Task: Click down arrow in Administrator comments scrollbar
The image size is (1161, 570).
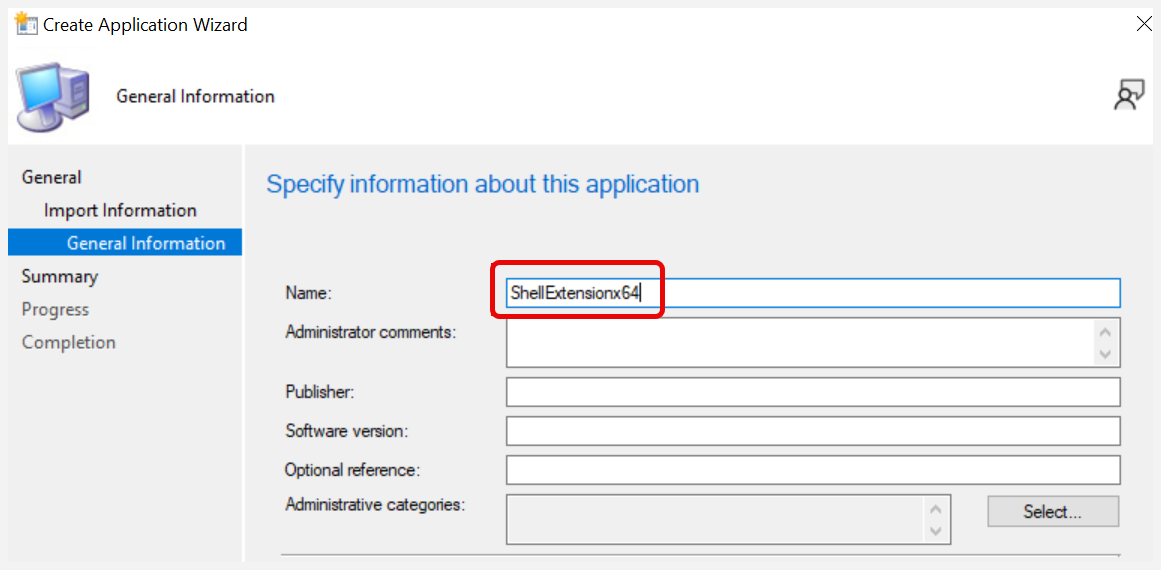Action: tap(1106, 355)
